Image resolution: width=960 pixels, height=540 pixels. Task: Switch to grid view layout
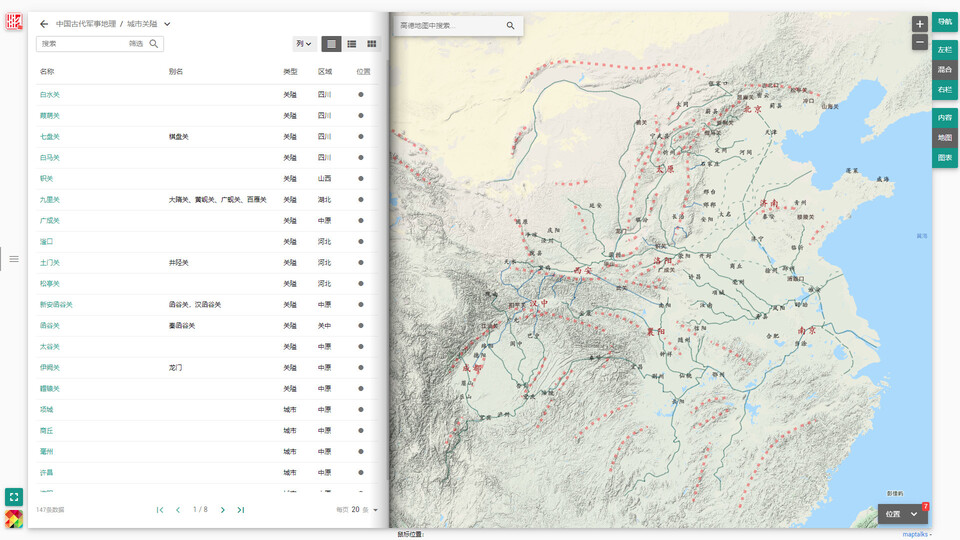click(372, 44)
